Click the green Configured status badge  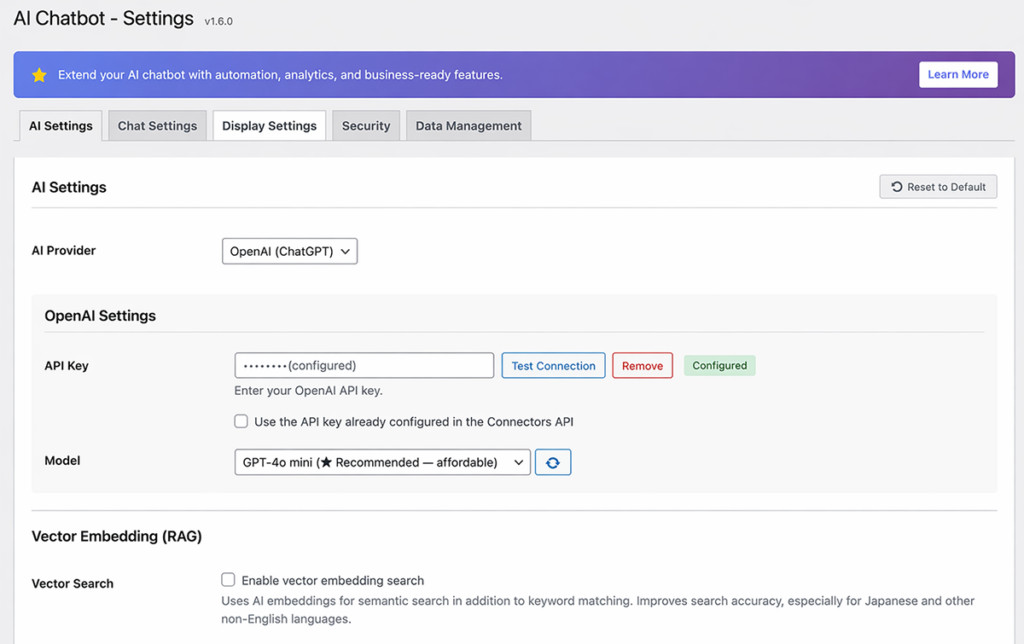(x=719, y=365)
